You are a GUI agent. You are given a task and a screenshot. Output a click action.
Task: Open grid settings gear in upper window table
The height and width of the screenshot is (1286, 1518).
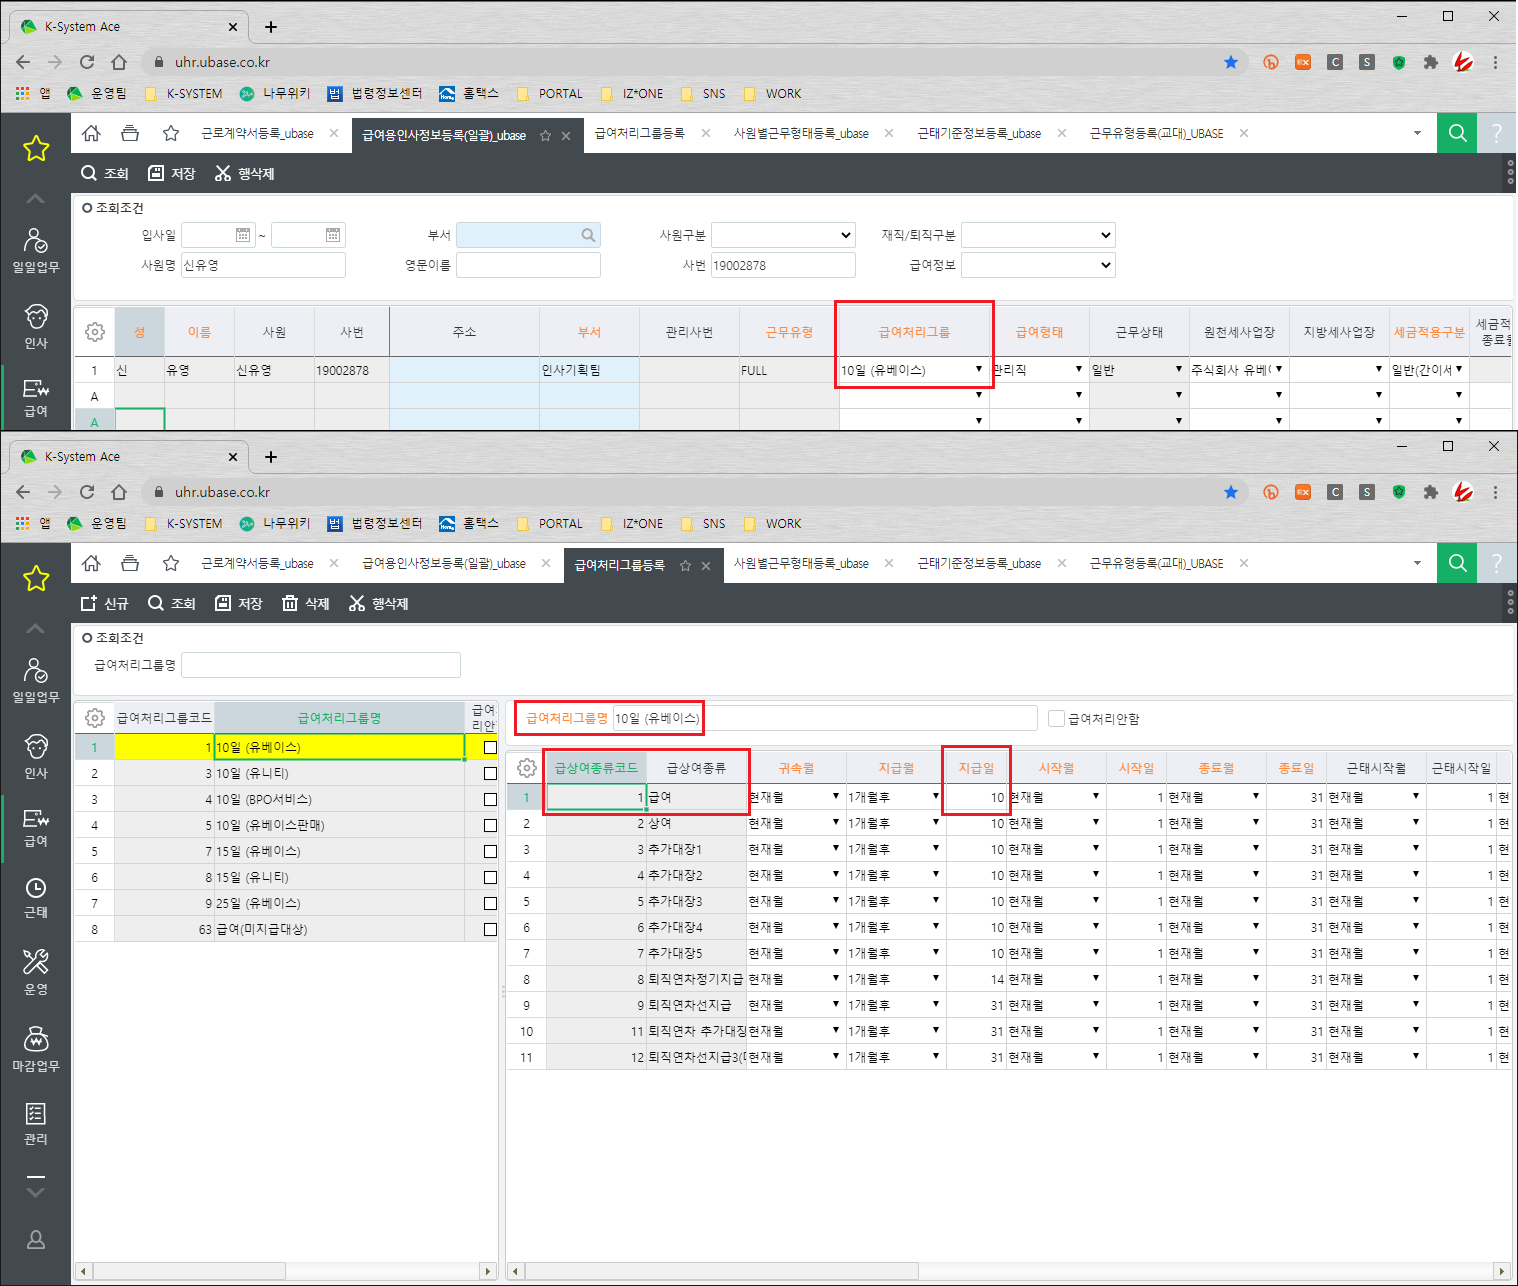click(95, 331)
